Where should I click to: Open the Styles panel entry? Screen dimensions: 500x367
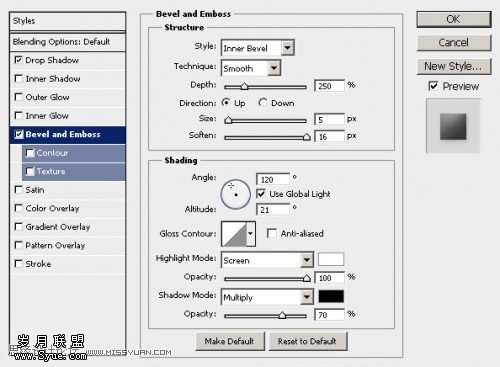(68, 21)
